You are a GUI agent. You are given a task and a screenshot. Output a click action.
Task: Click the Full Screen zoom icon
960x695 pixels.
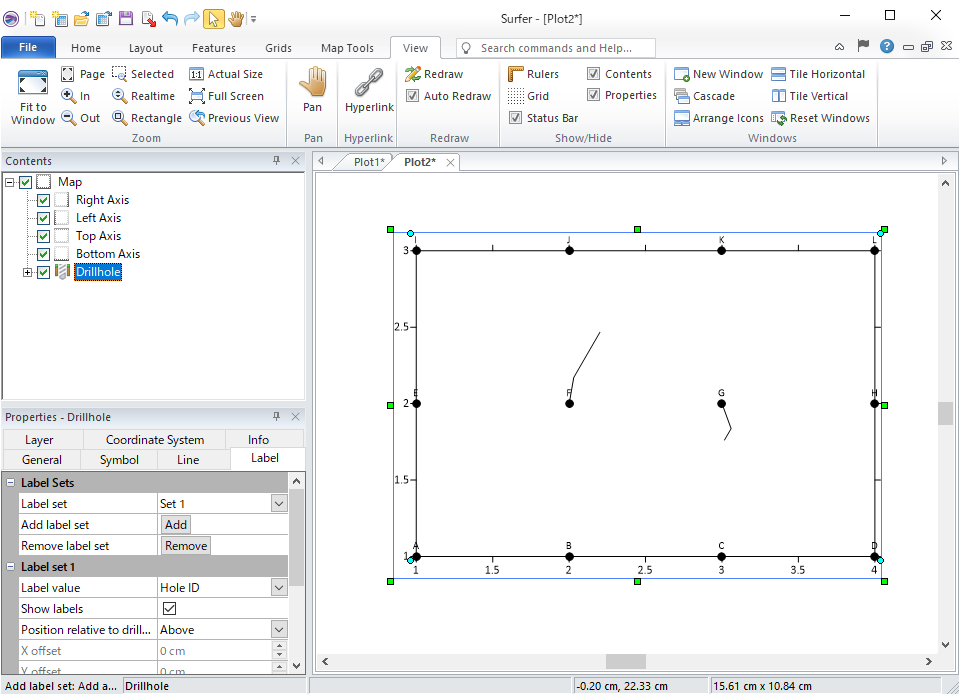point(197,96)
